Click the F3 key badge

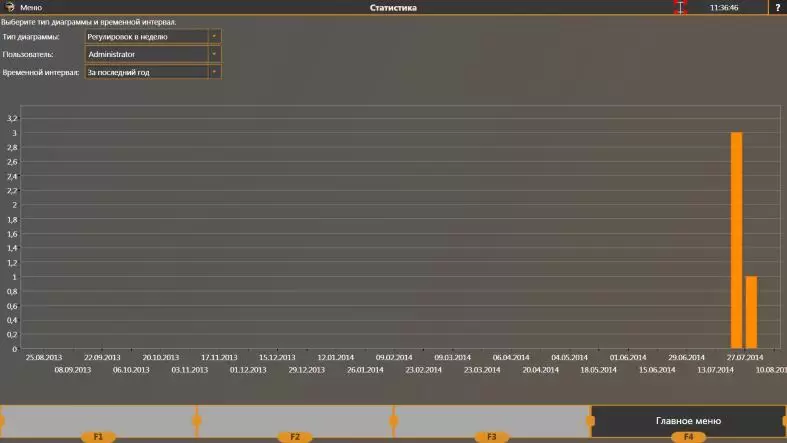point(491,437)
